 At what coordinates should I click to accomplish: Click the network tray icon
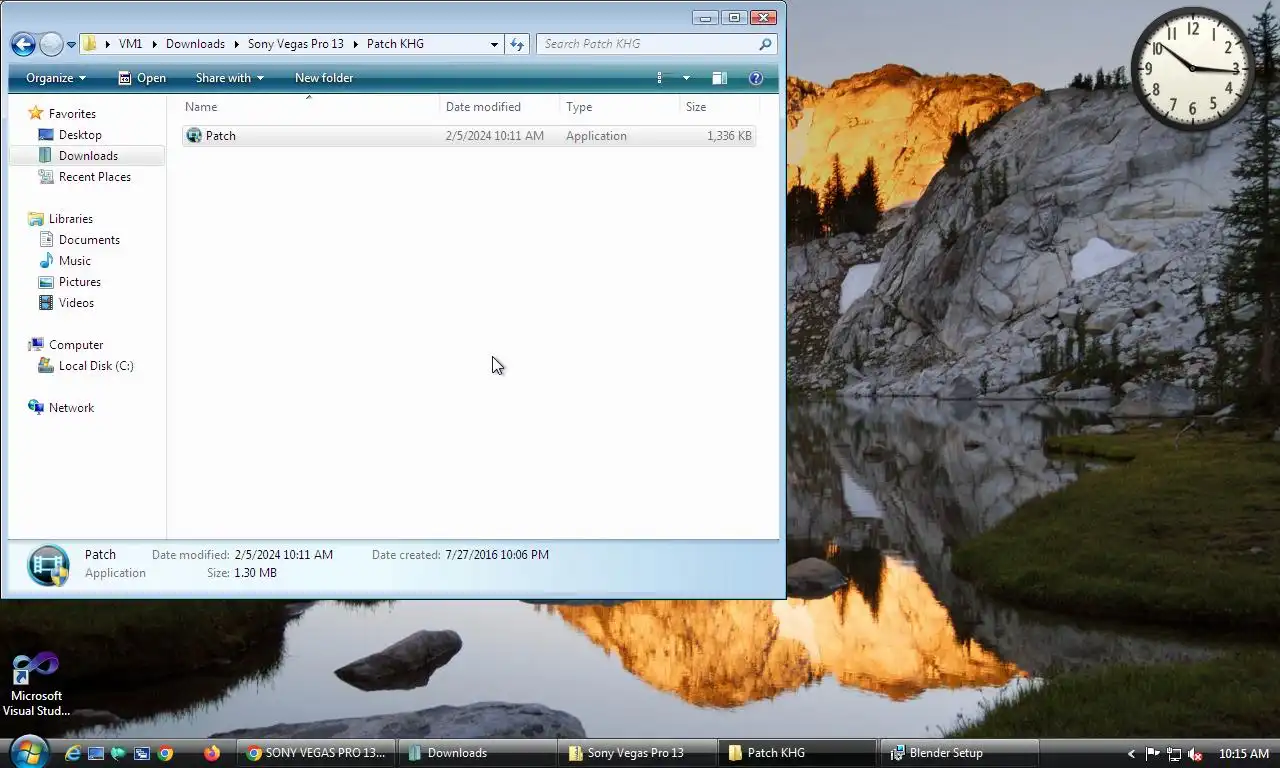(x=1174, y=754)
